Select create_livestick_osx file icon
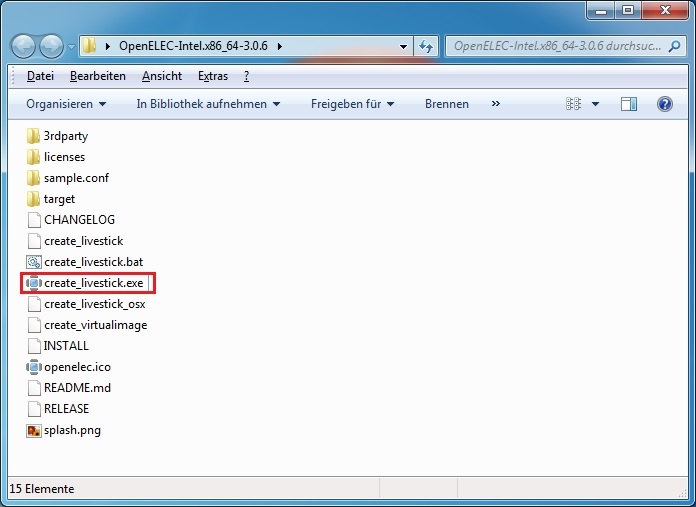Screen dimensions: 696x507 (x=34, y=304)
